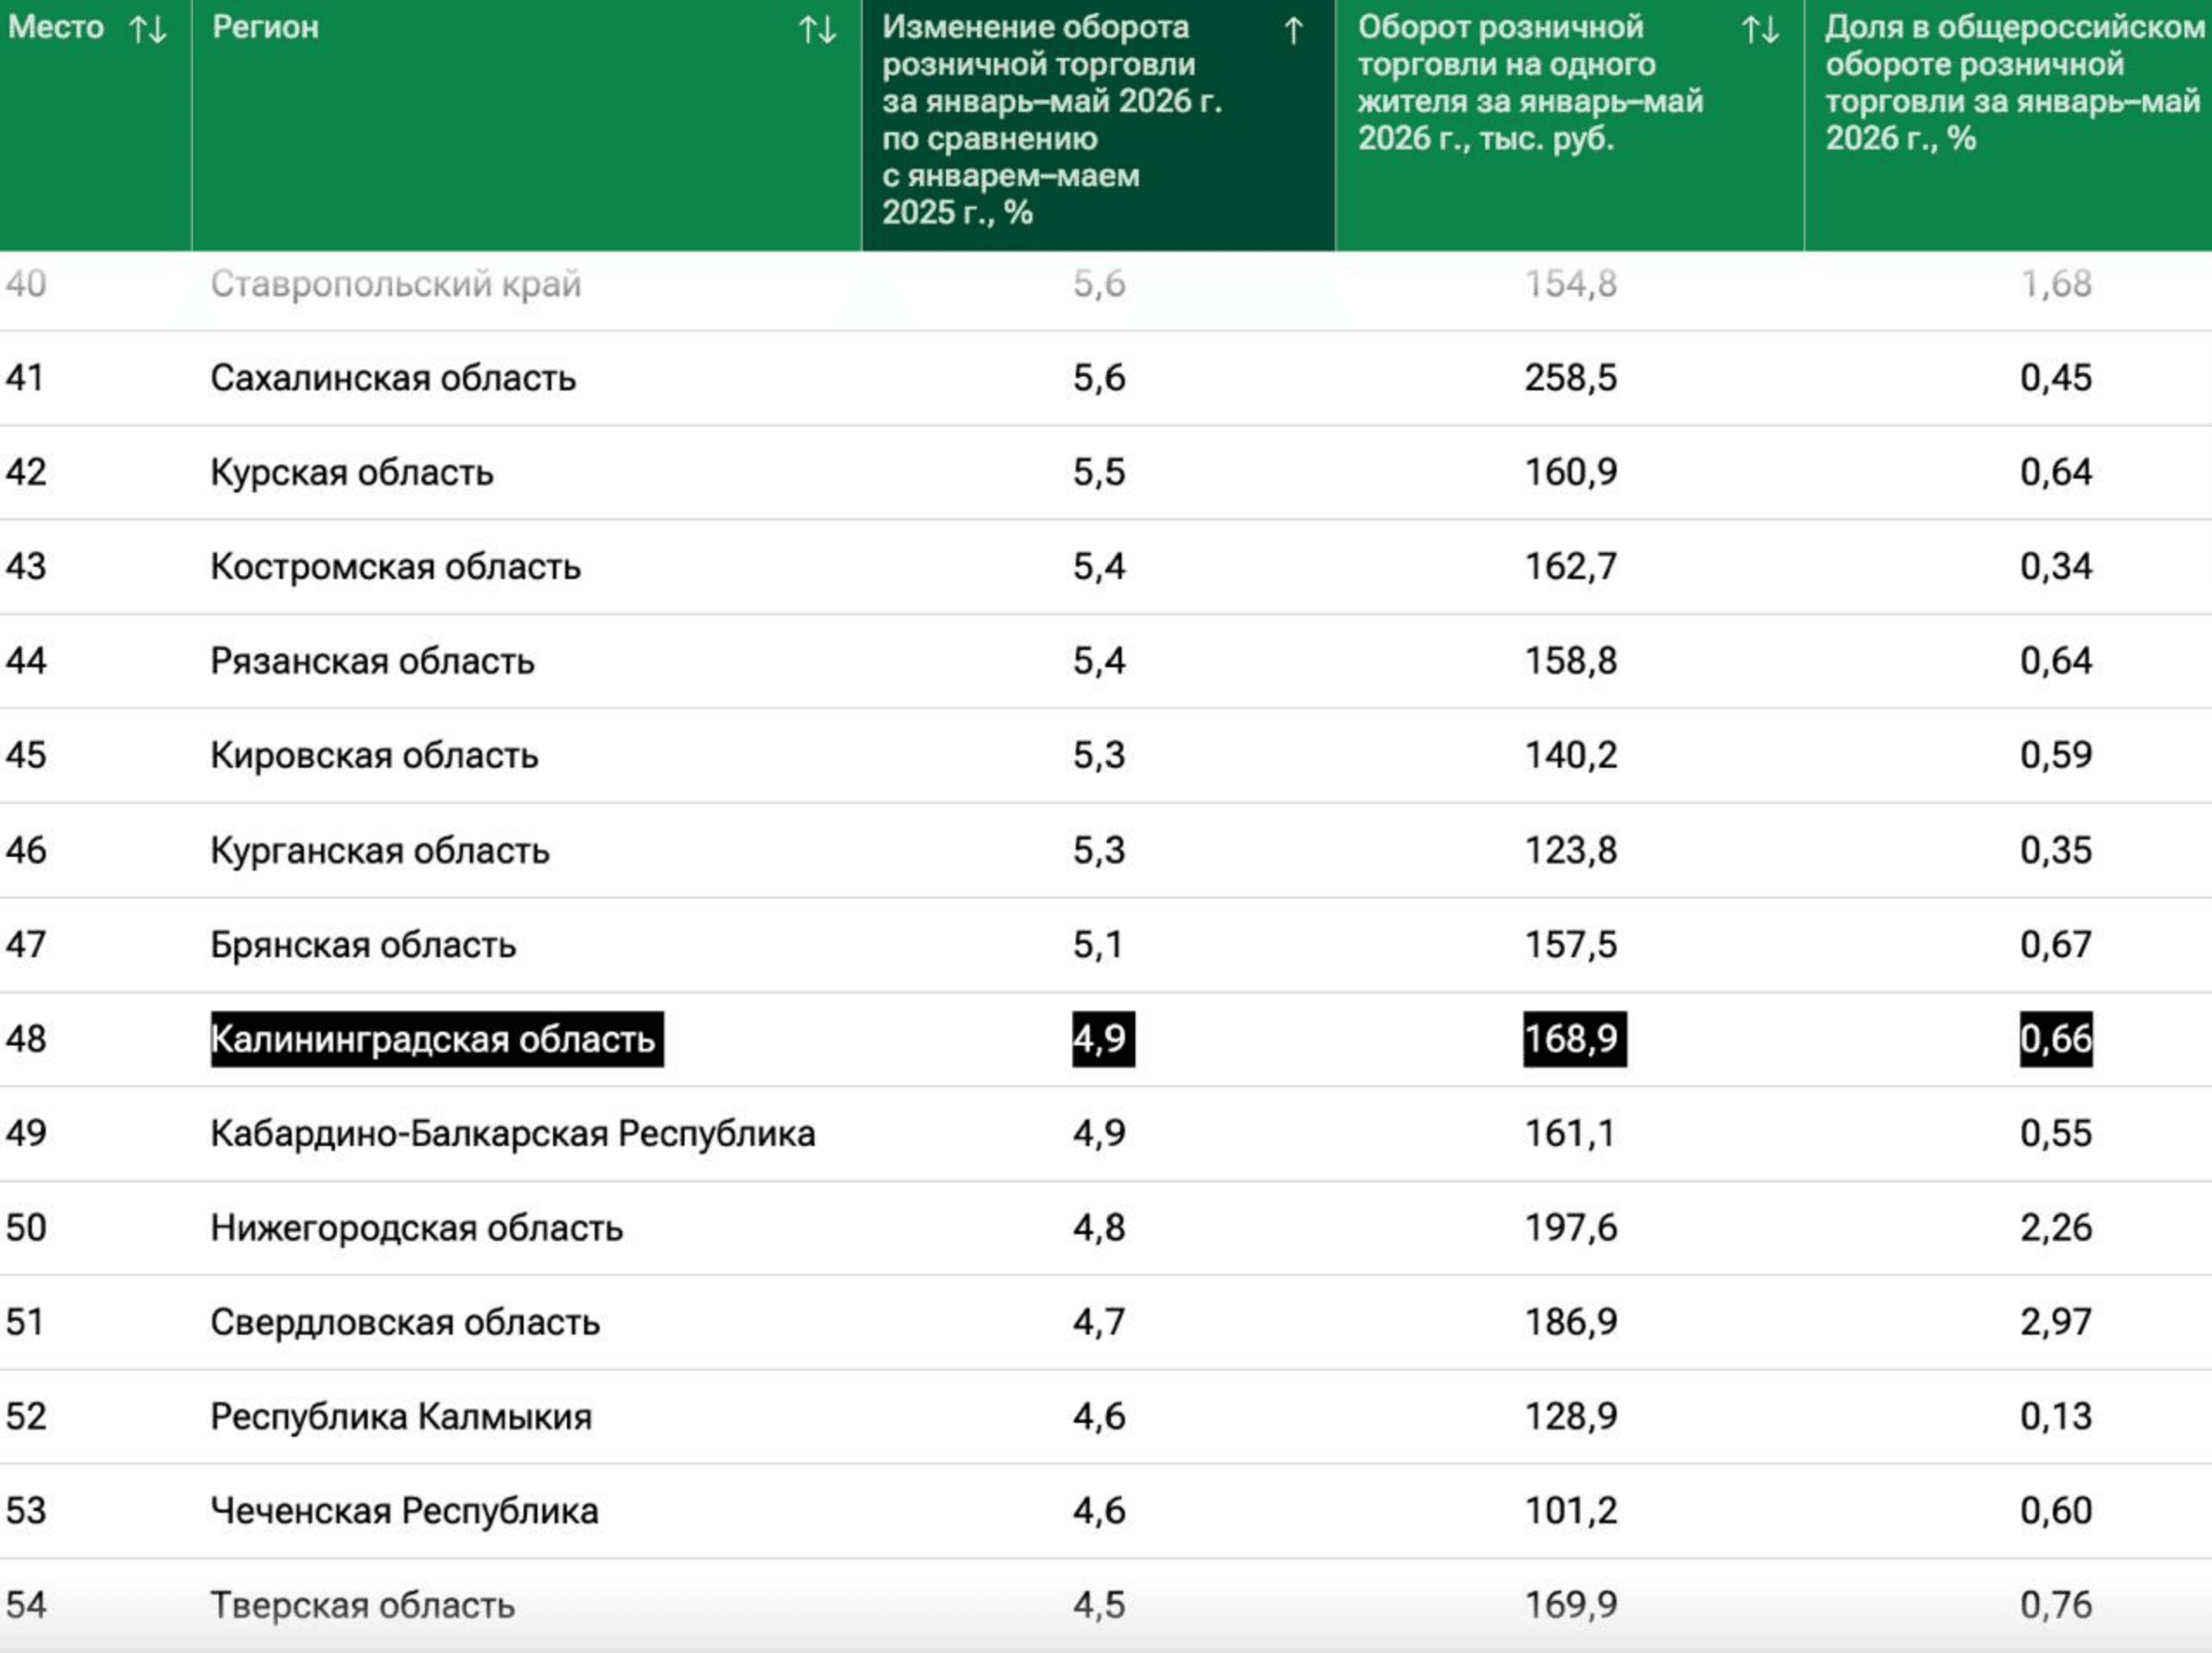Click sort arrows in Регион header

click(x=817, y=29)
